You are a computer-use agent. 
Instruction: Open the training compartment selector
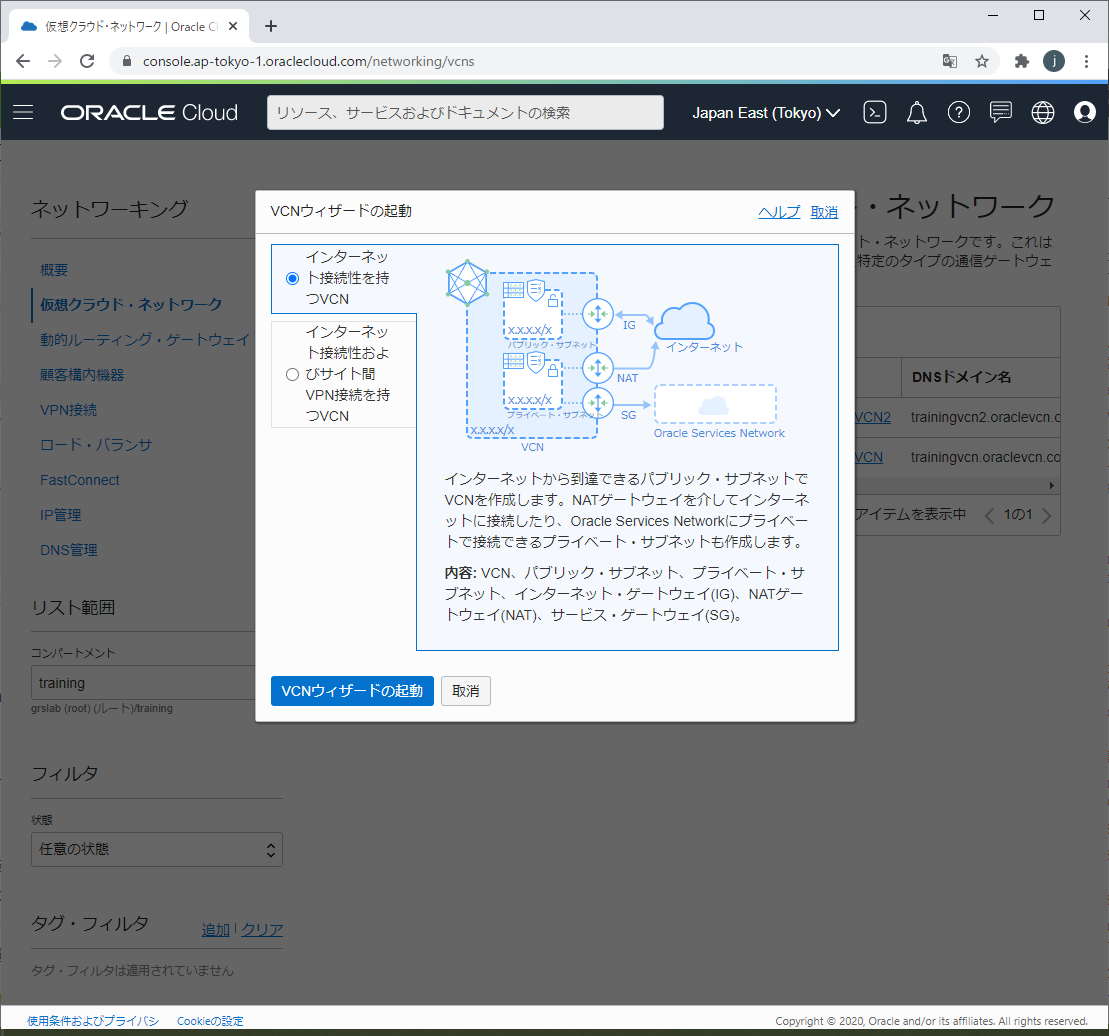tap(143, 683)
